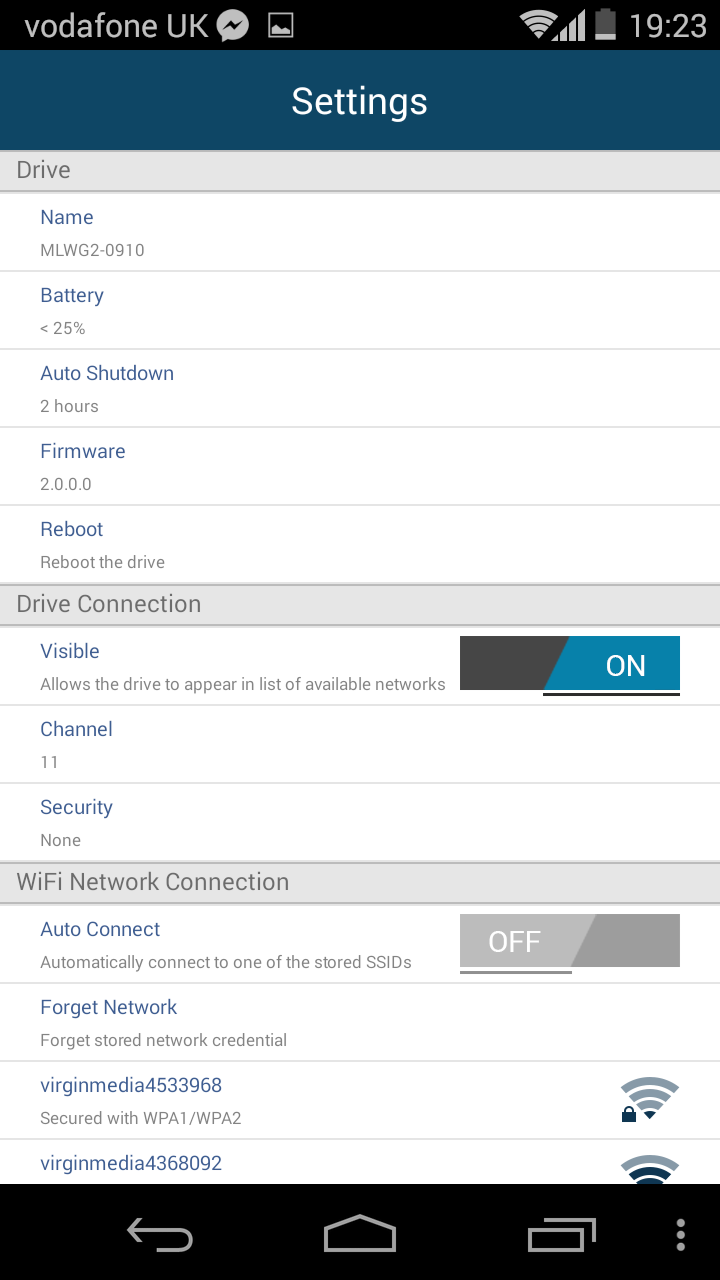Change the Channel setting
720x1280 pixels.
pos(76,744)
